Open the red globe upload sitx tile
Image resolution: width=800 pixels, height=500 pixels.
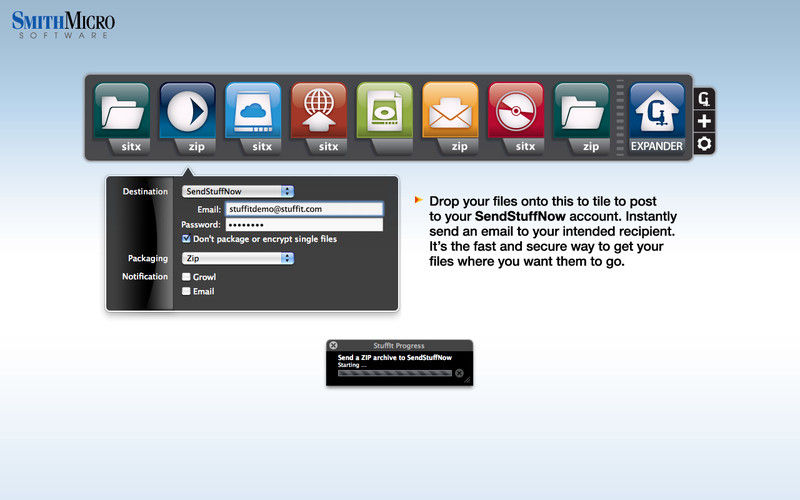pyautogui.click(x=319, y=118)
